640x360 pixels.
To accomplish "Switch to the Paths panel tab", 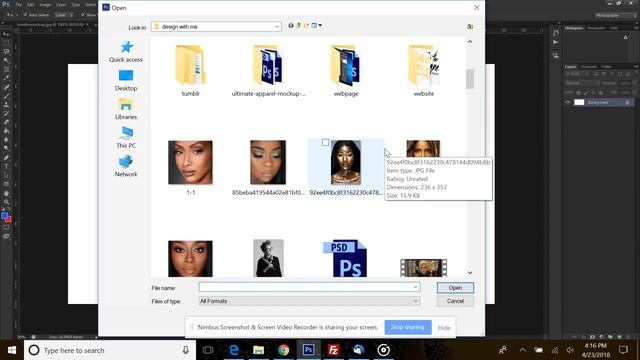I will [606, 67].
